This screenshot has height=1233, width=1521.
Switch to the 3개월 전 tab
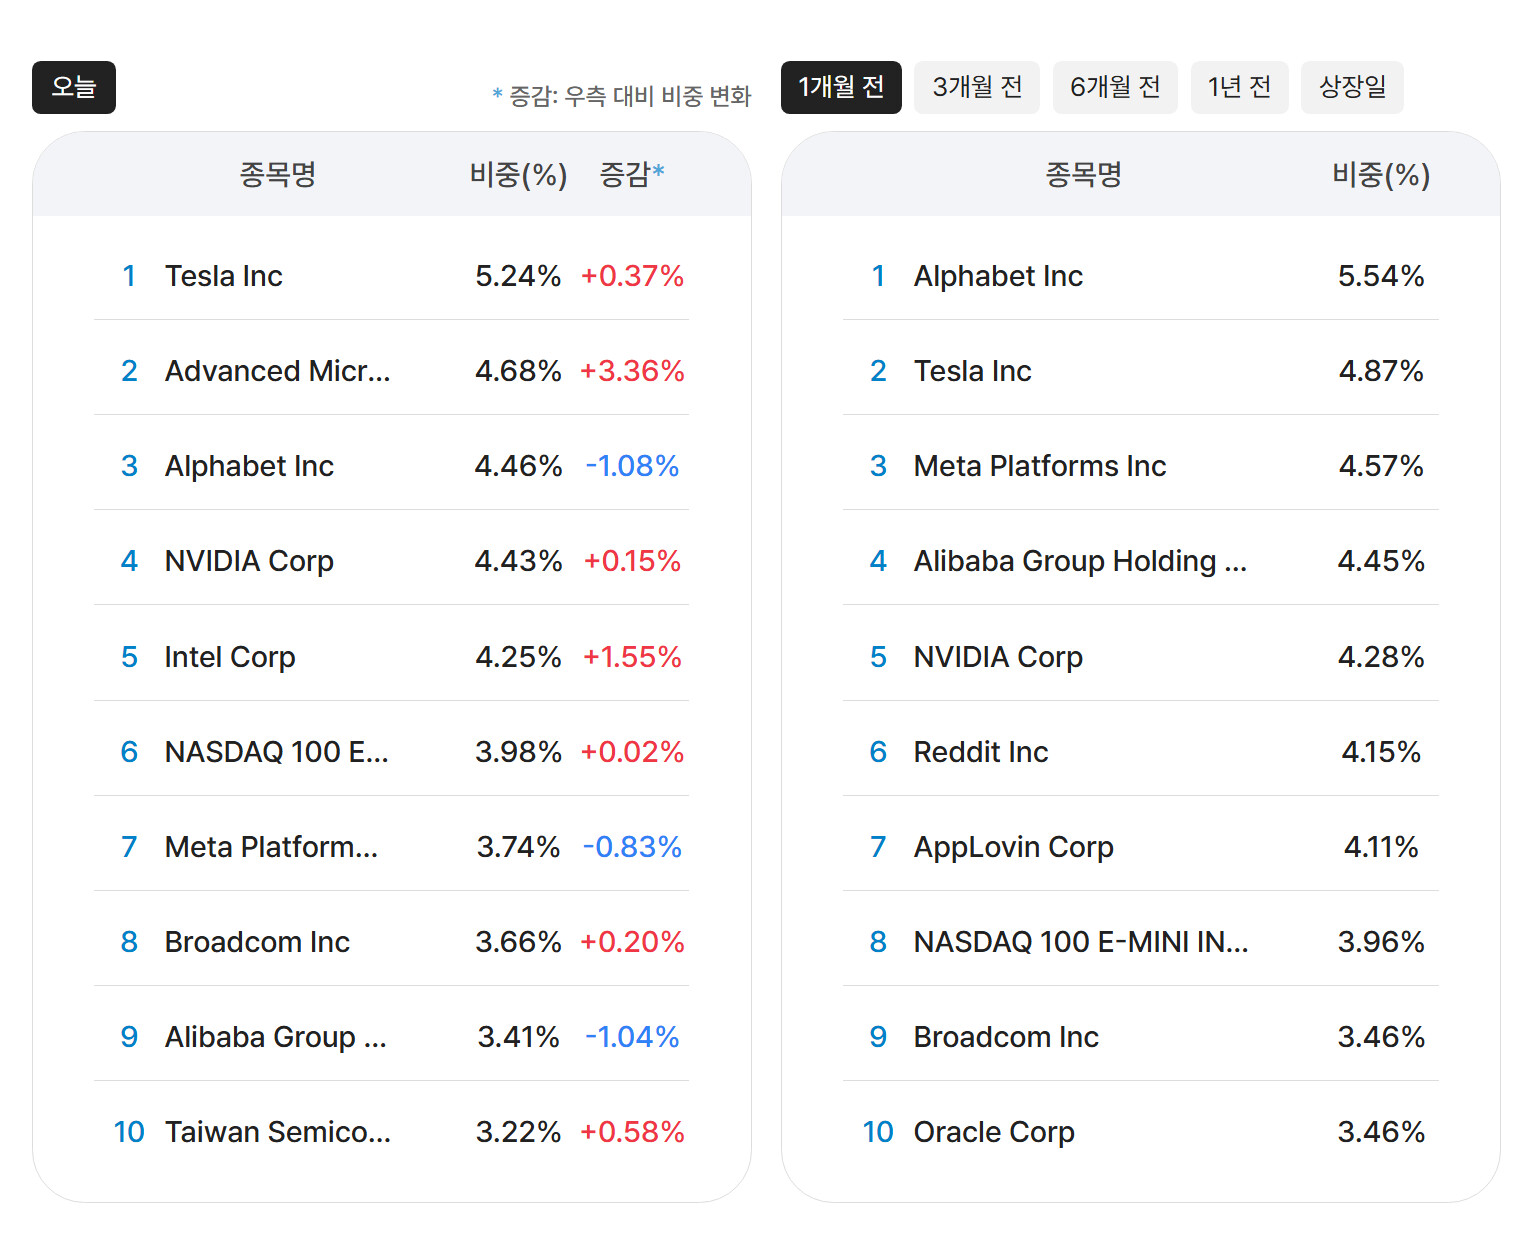(x=976, y=88)
